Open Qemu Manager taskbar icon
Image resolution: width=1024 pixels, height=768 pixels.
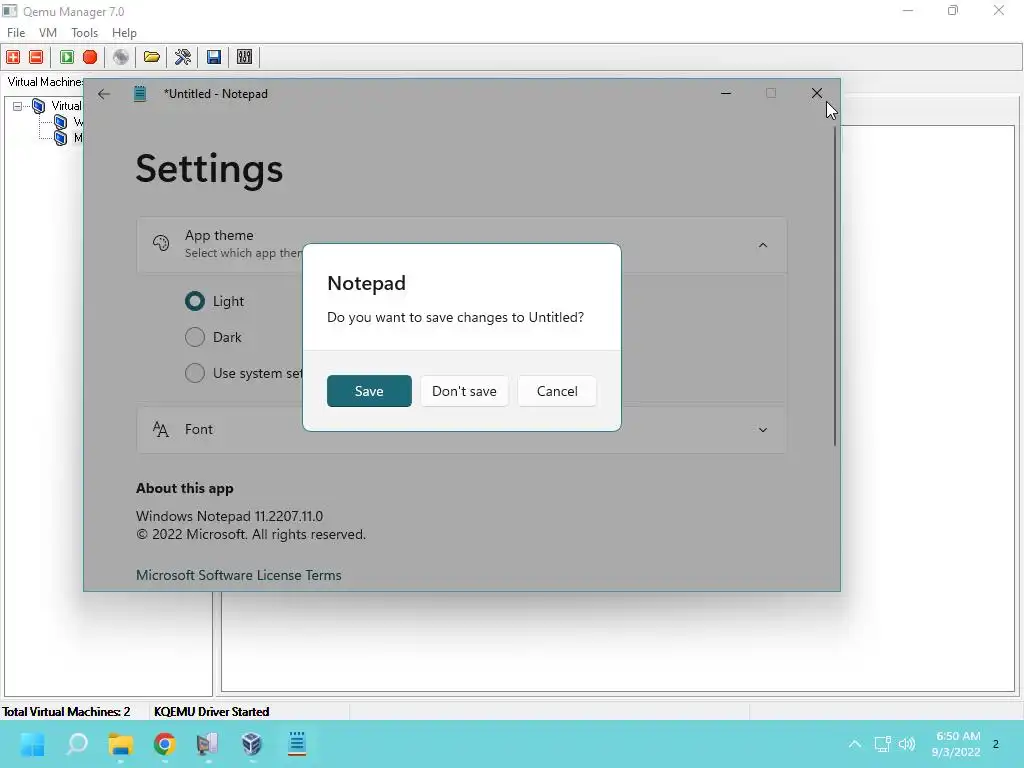coord(208,744)
